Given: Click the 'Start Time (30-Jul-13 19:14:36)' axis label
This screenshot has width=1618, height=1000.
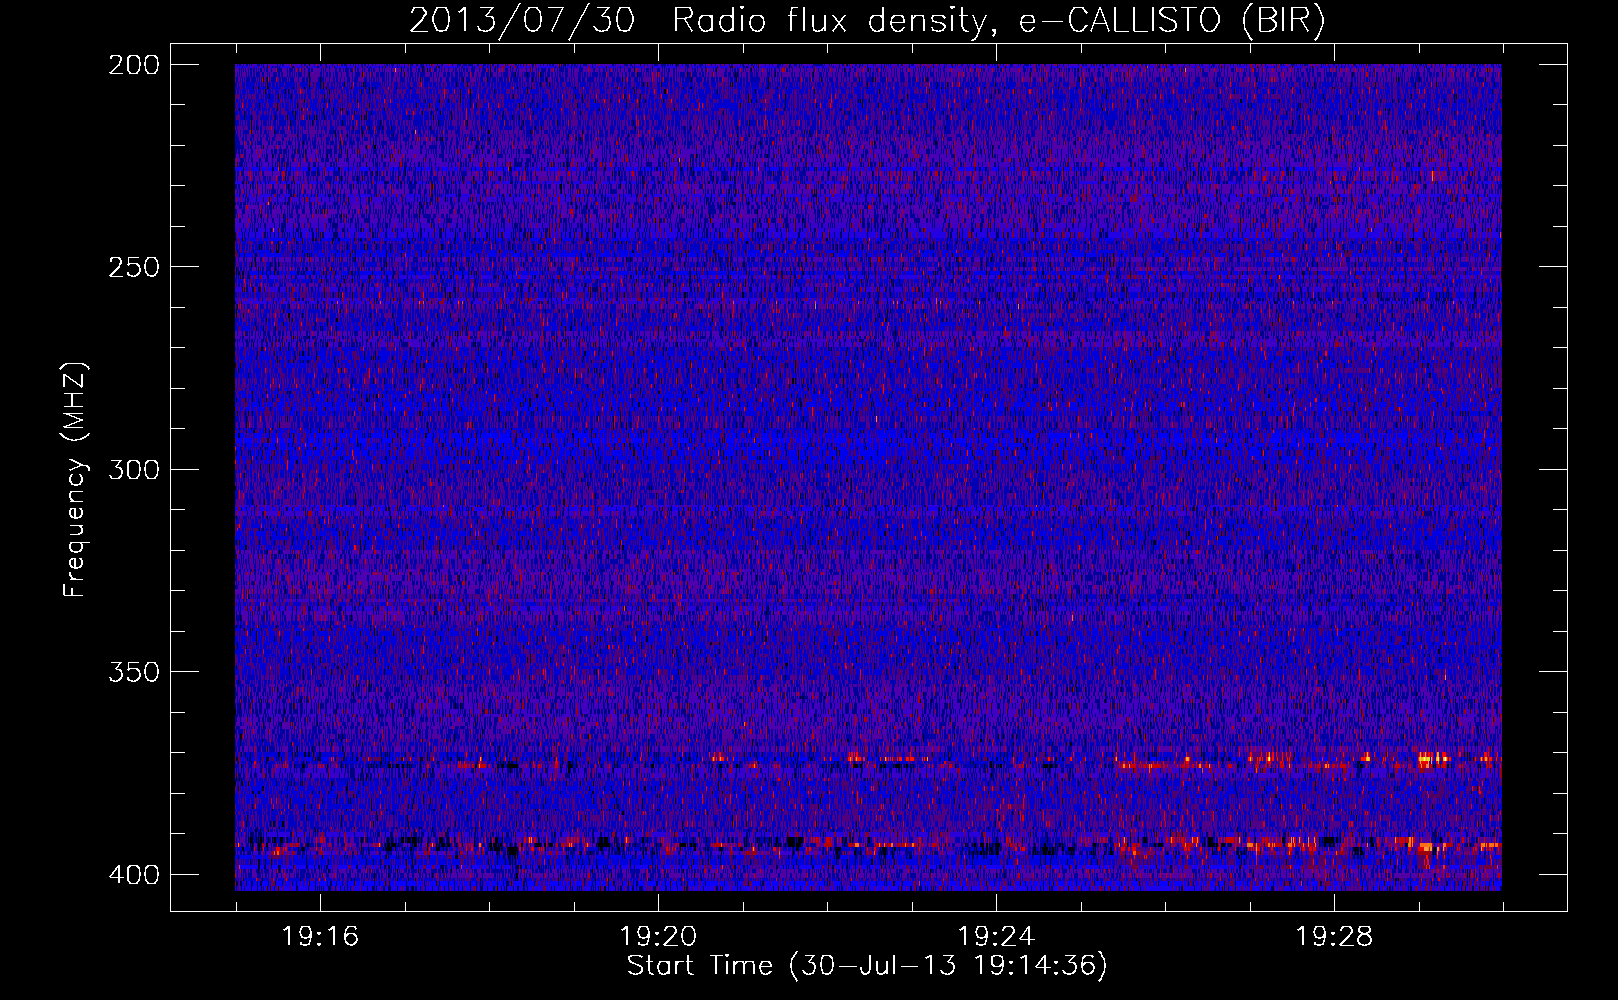Looking at the screenshot, I should click(867, 966).
